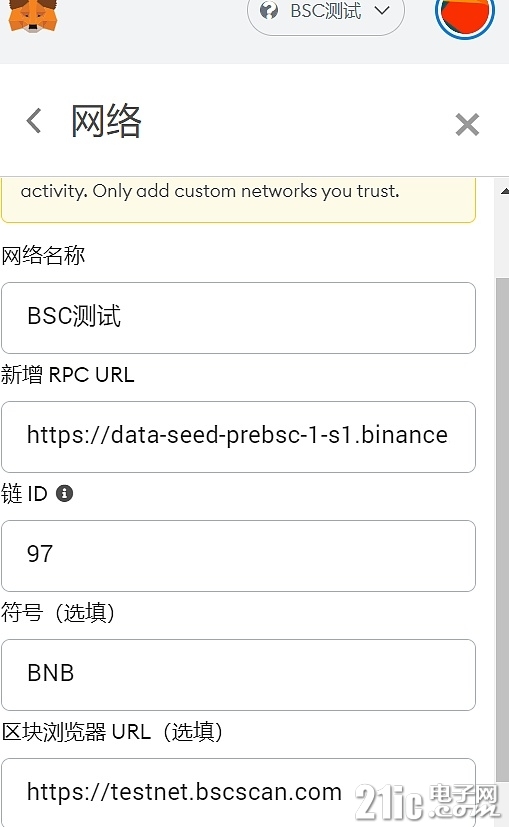Click the 21ic 电子网 watermark logo
The image size is (509, 827).
[x=427, y=802]
